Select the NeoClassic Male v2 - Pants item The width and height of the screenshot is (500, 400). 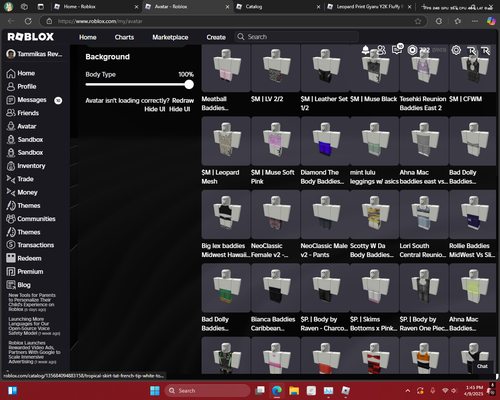(x=325, y=214)
